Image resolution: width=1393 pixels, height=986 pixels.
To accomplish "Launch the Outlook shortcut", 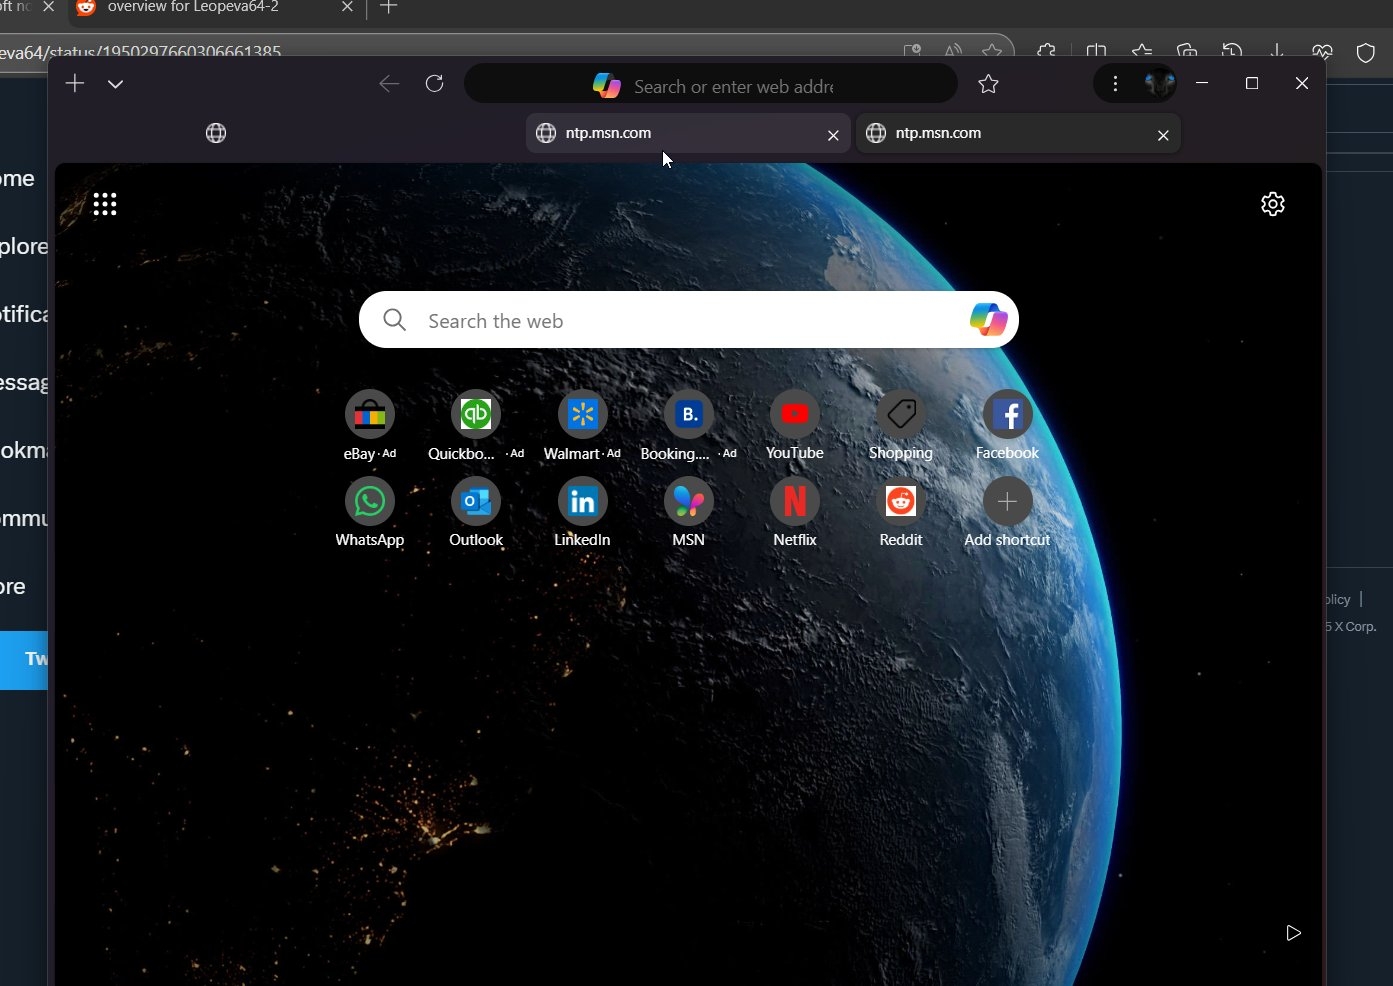I will click(x=475, y=501).
